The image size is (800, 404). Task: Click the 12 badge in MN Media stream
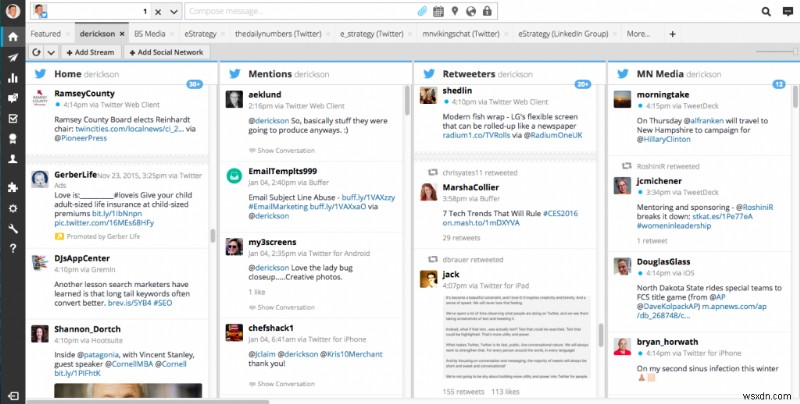779,84
